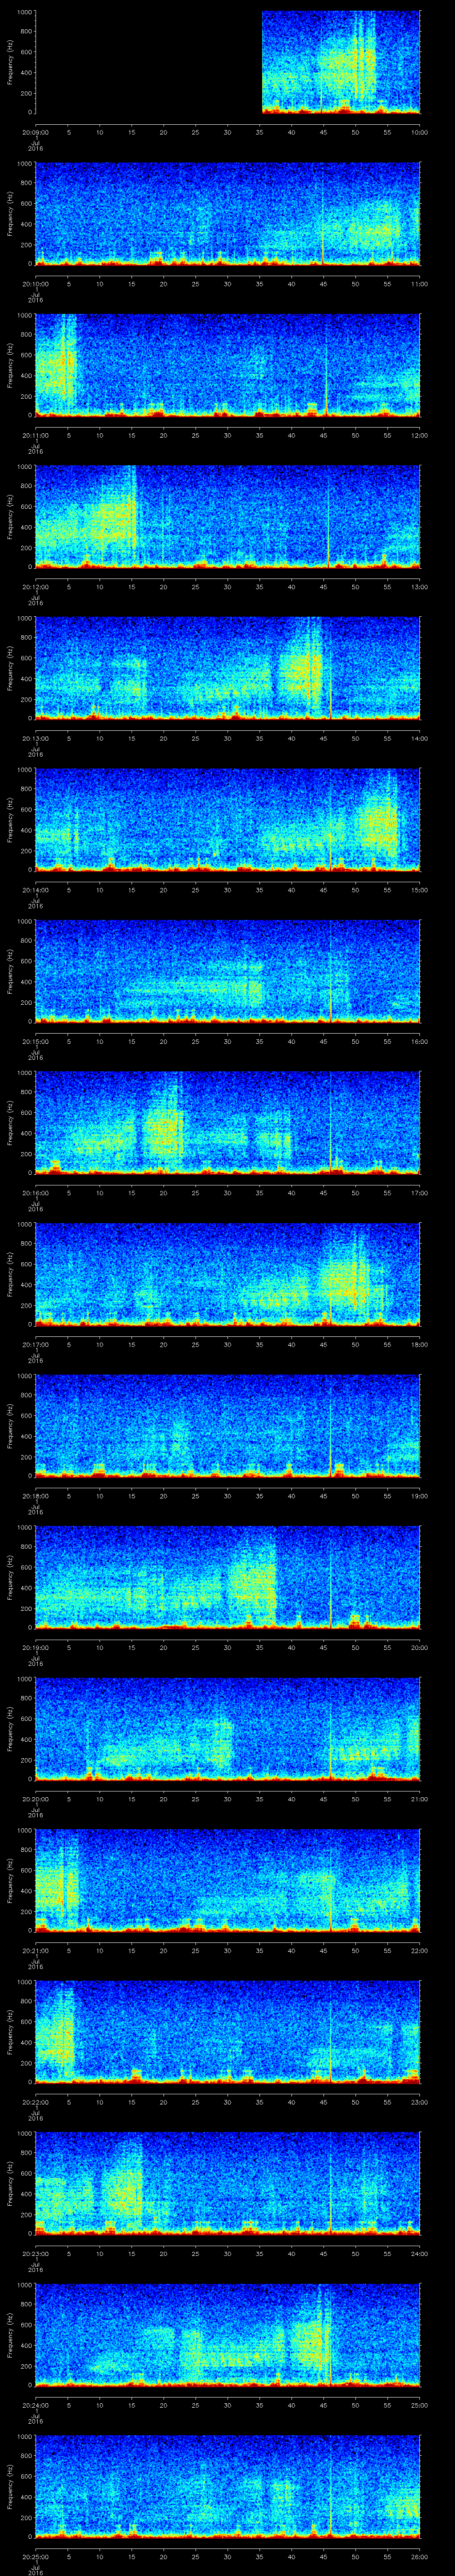Click the black empty area of the 20:09:00 spectrogram
This screenshot has width=455, height=2576.
point(148,62)
